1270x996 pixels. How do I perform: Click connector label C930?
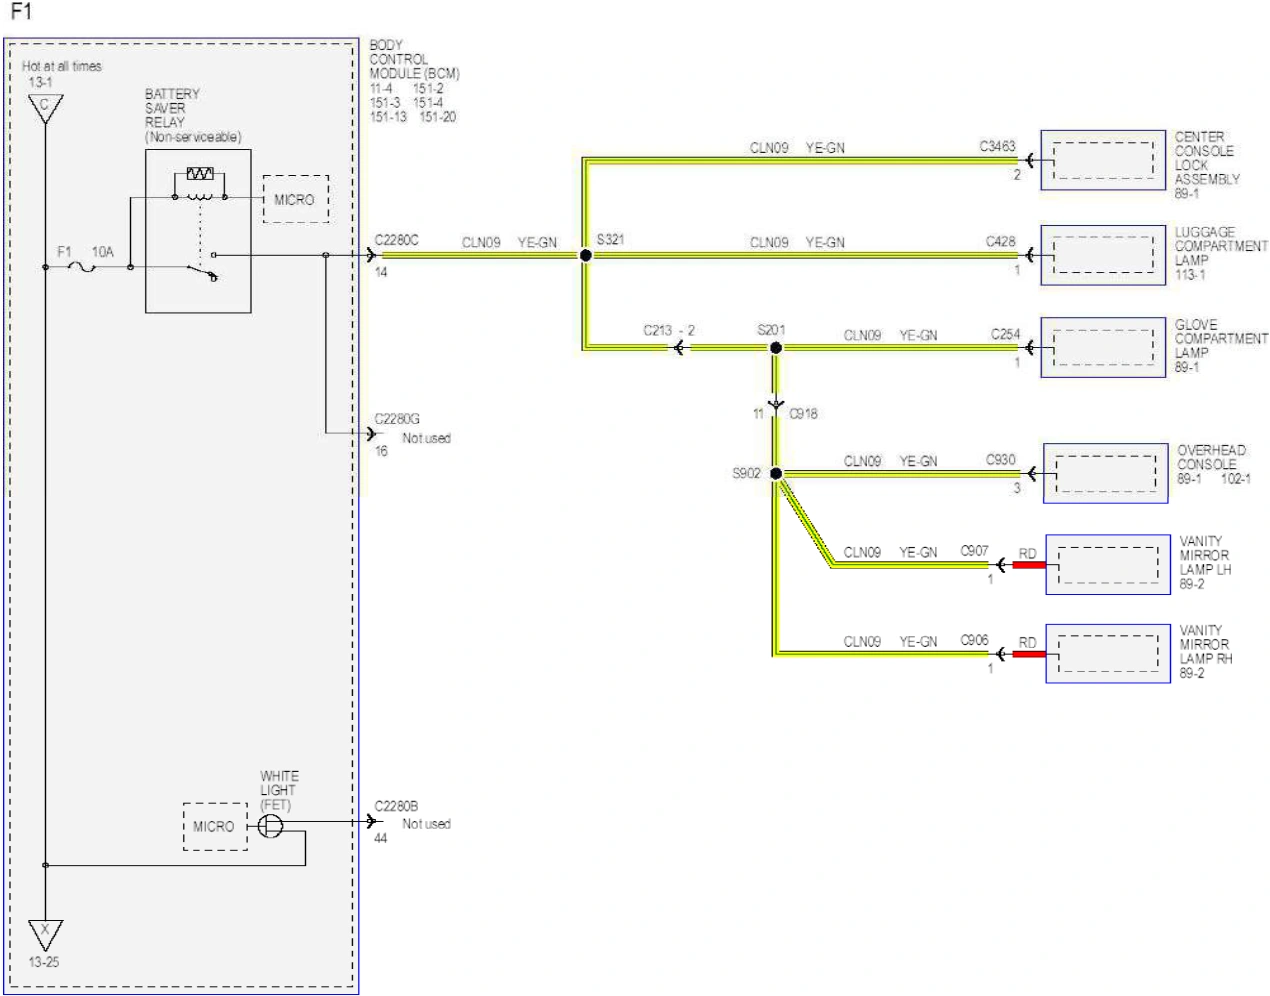pos(1000,459)
